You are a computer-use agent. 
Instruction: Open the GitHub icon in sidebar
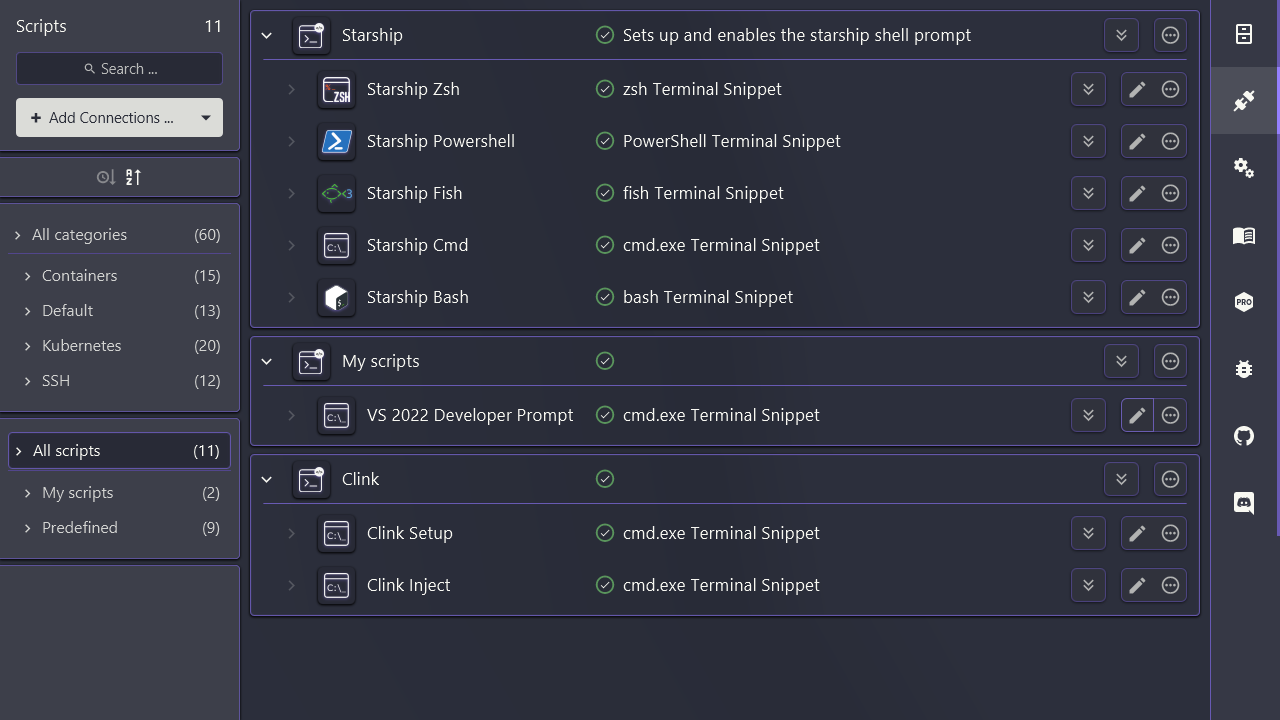pos(1244,436)
